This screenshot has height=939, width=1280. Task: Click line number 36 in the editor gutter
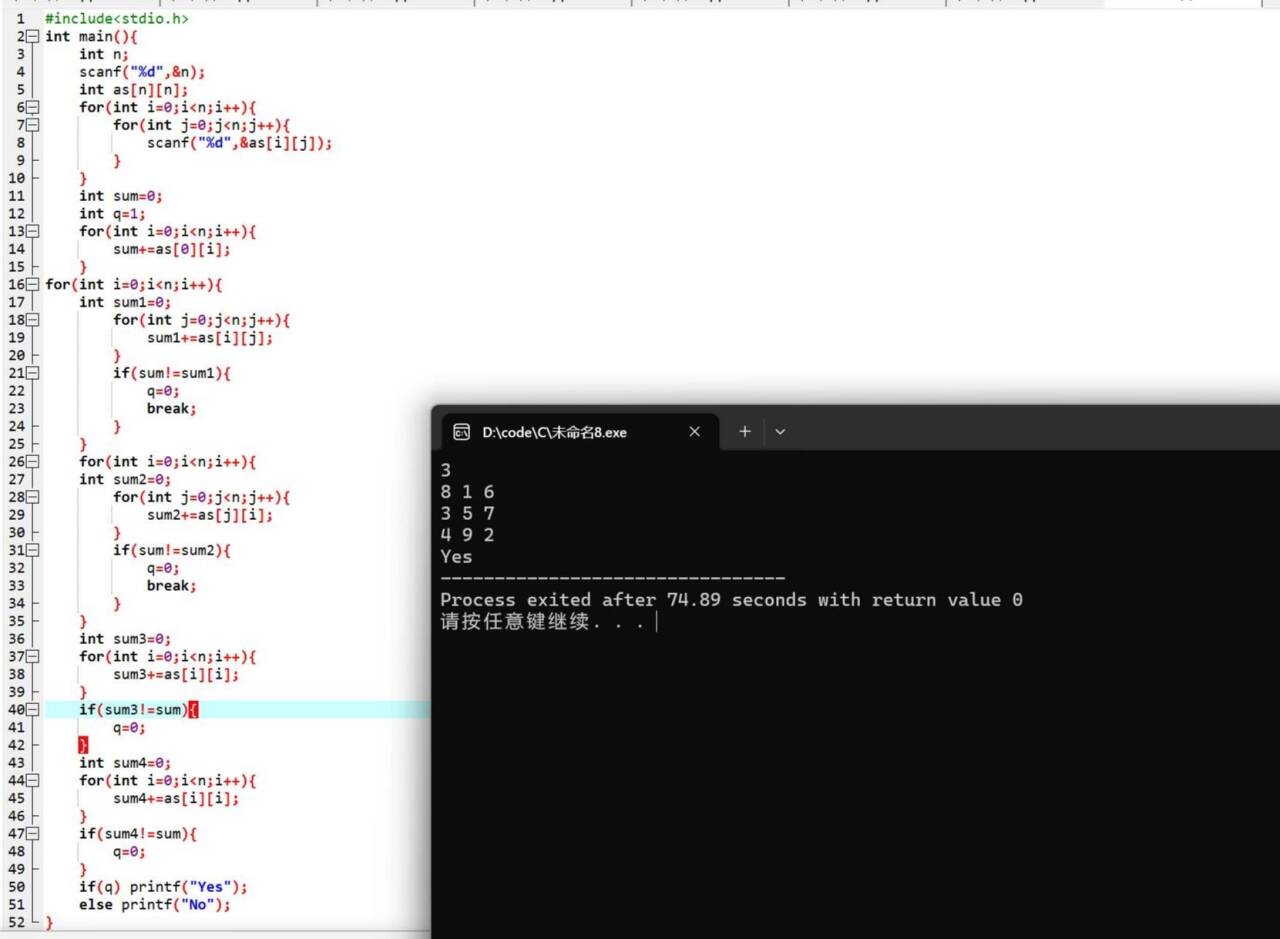pyautogui.click(x=16, y=638)
